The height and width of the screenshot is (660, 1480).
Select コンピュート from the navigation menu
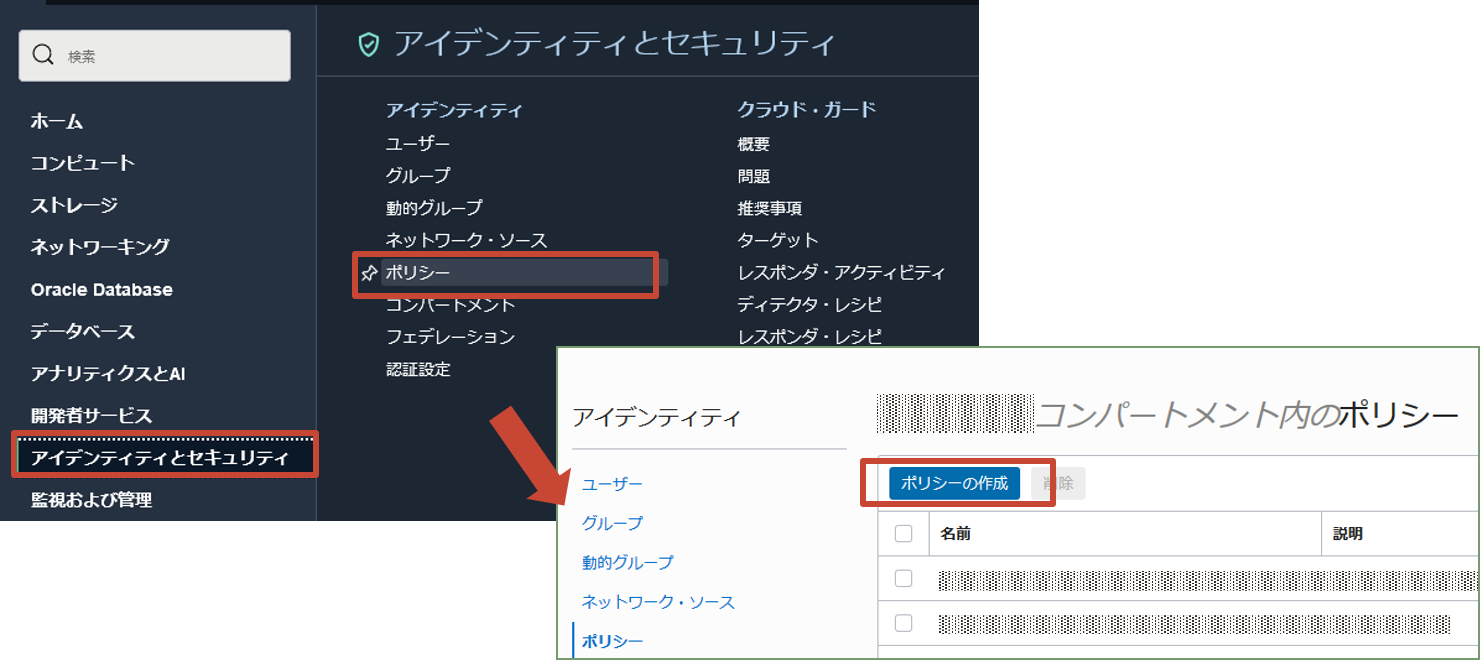(80, 163)
